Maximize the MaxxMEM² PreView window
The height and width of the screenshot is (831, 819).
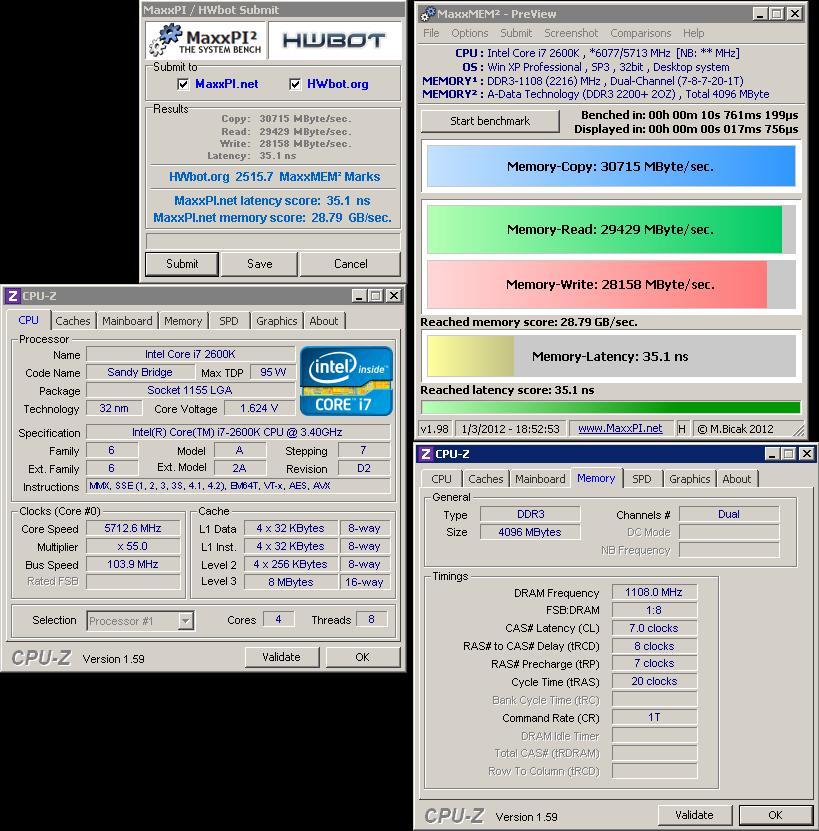click(x=777, y=14)
